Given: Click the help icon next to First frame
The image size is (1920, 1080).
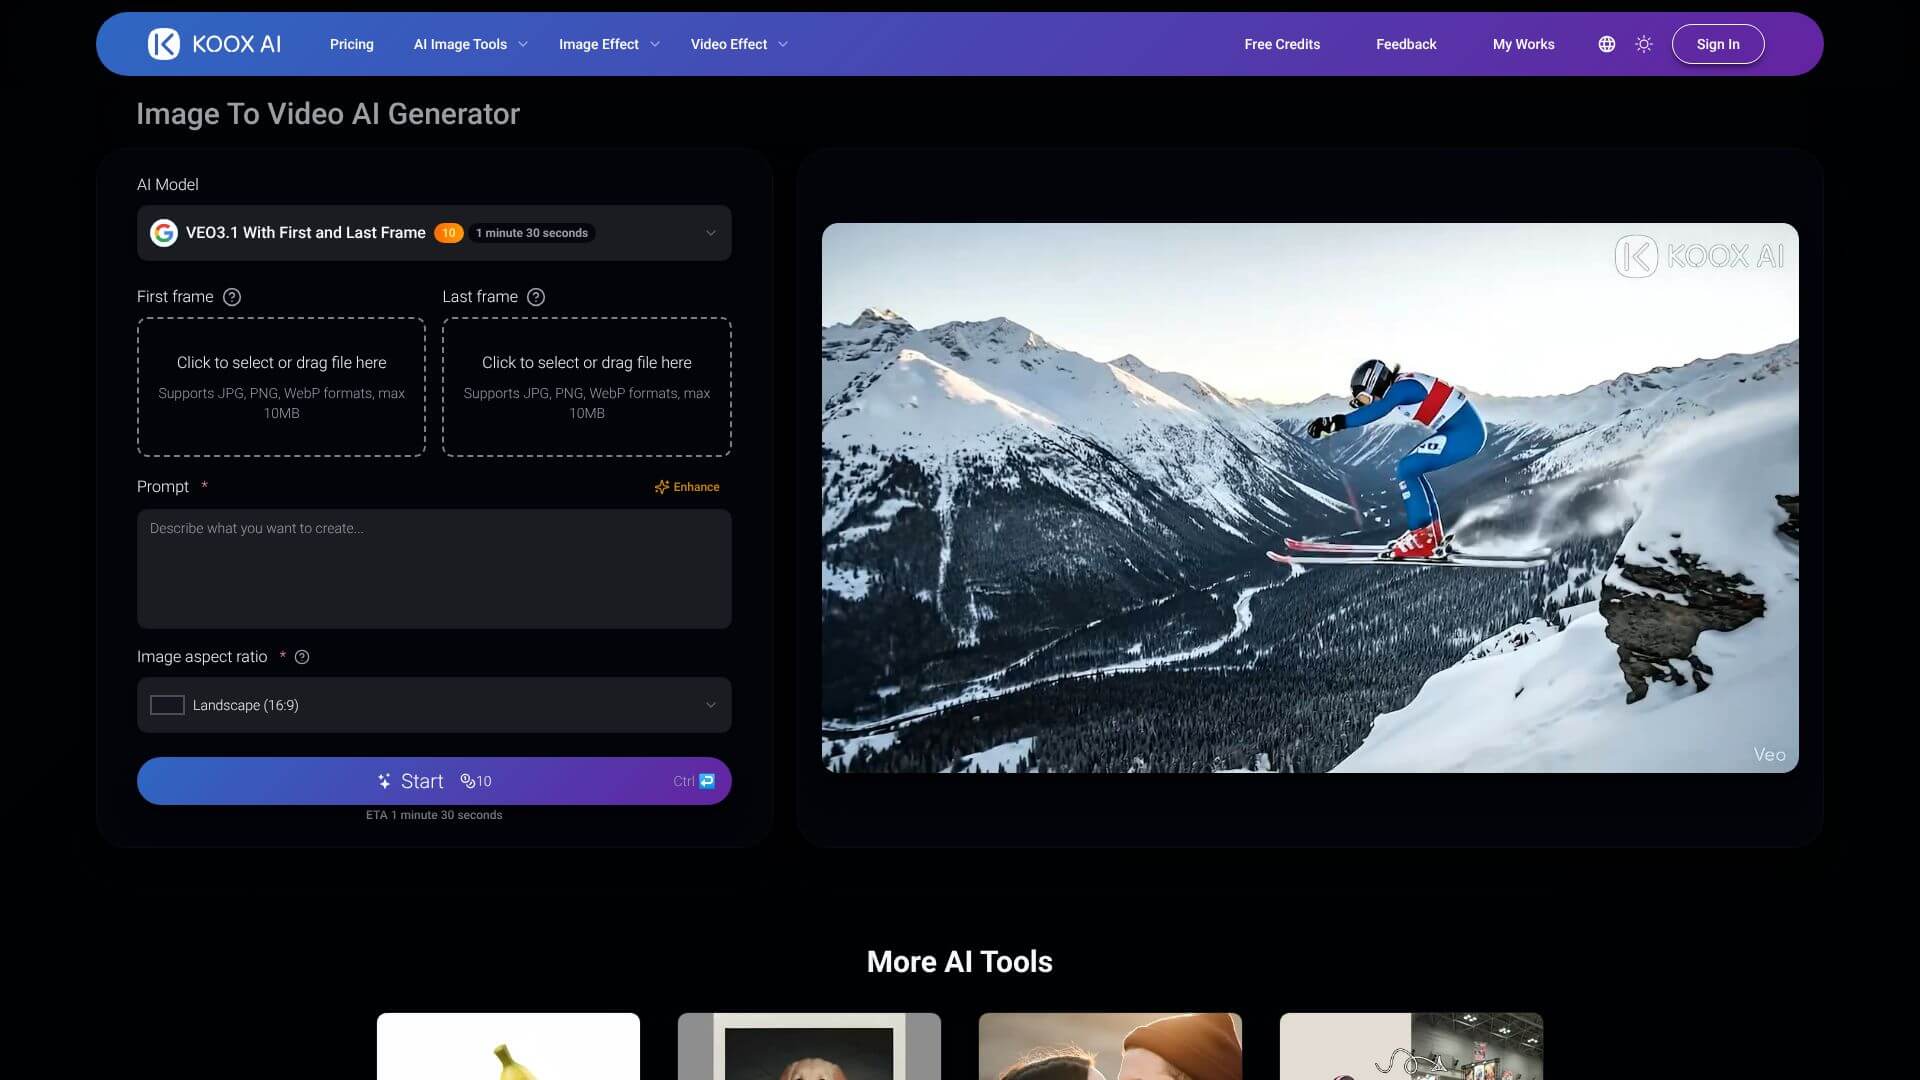Looking at the screenshot, I should tap(233, 296).
